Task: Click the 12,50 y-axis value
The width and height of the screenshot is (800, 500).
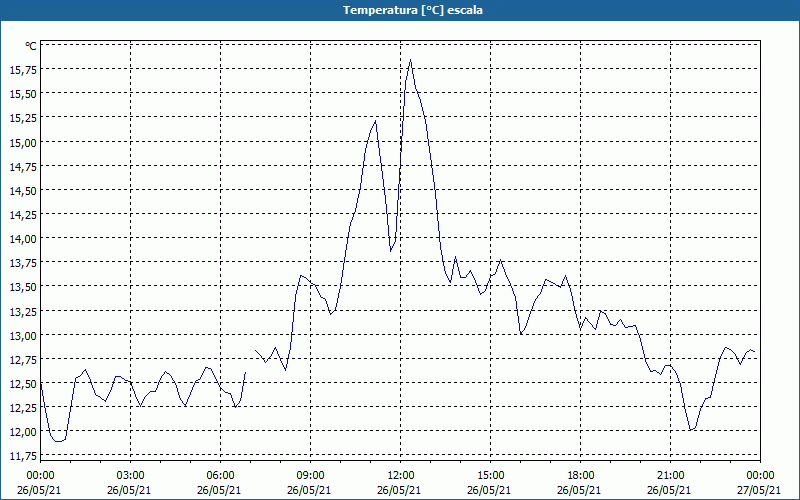Action: pyautogui.click(x=23, y=384)
